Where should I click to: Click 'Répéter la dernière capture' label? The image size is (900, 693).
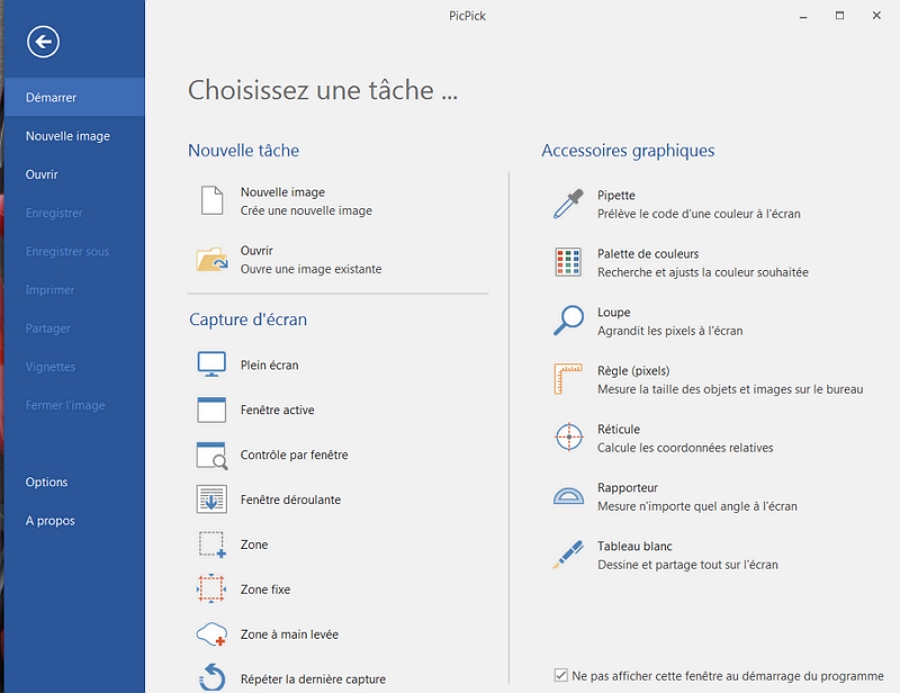[x=313, y=679]
